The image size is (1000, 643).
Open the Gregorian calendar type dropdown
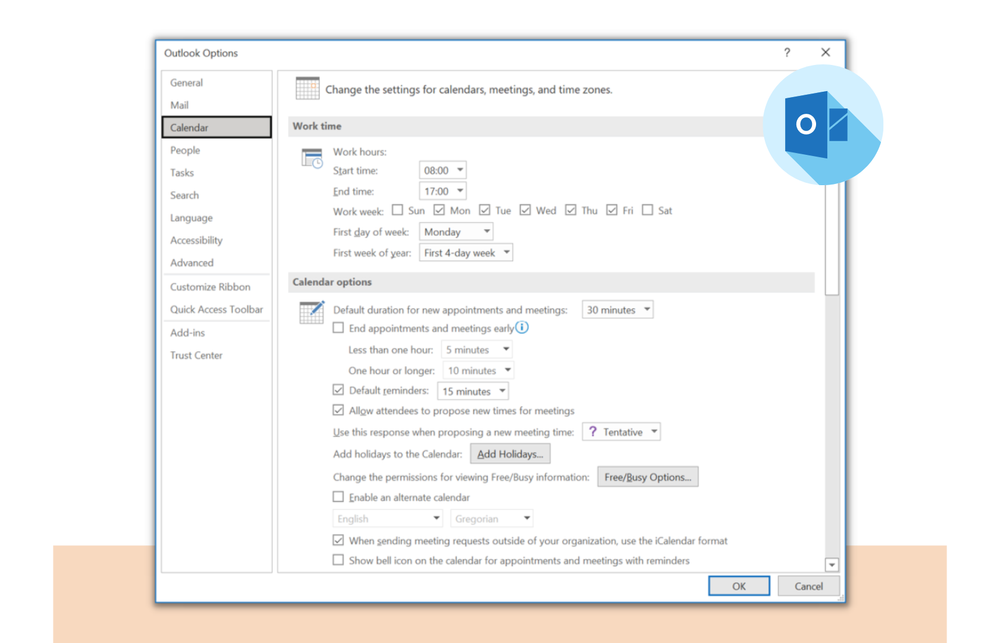pyautogui.click(x=492, y=519)
